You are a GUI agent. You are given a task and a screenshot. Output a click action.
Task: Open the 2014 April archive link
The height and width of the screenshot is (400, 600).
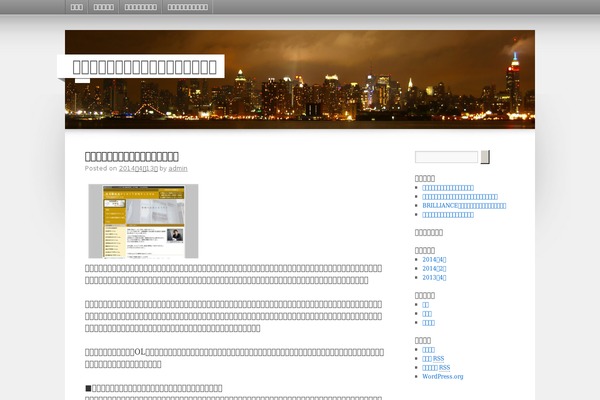point(434,260)
